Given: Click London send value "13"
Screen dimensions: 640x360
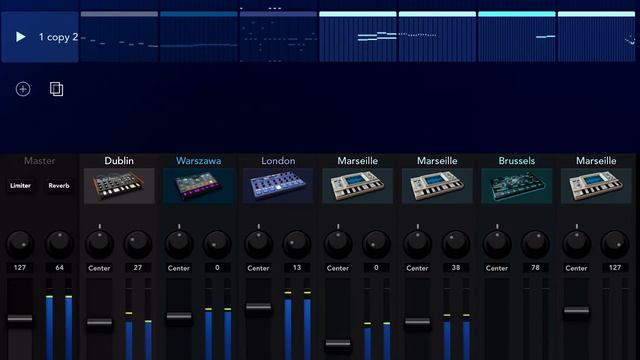Looking at the screenshot, I should click(x=297, y=268).
